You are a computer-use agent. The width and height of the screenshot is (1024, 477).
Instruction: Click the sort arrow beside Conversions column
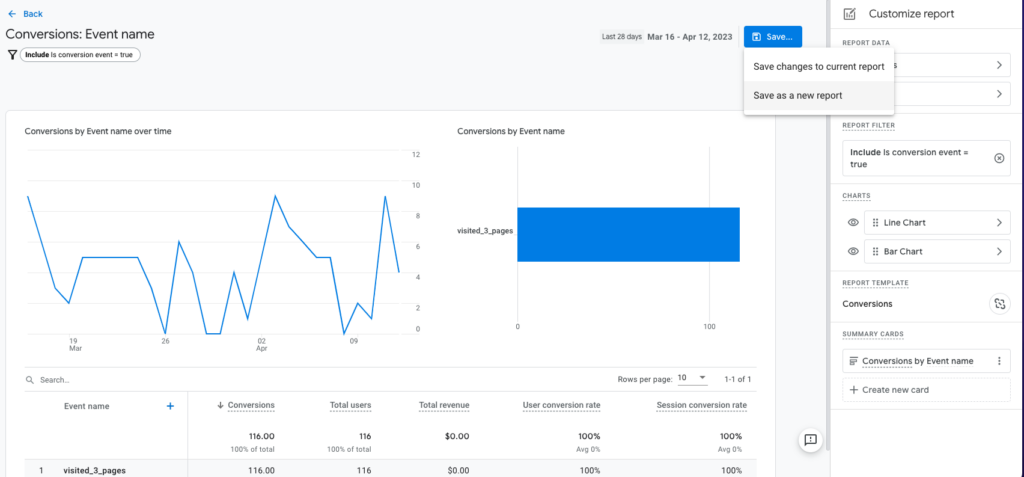click(220, 406)
